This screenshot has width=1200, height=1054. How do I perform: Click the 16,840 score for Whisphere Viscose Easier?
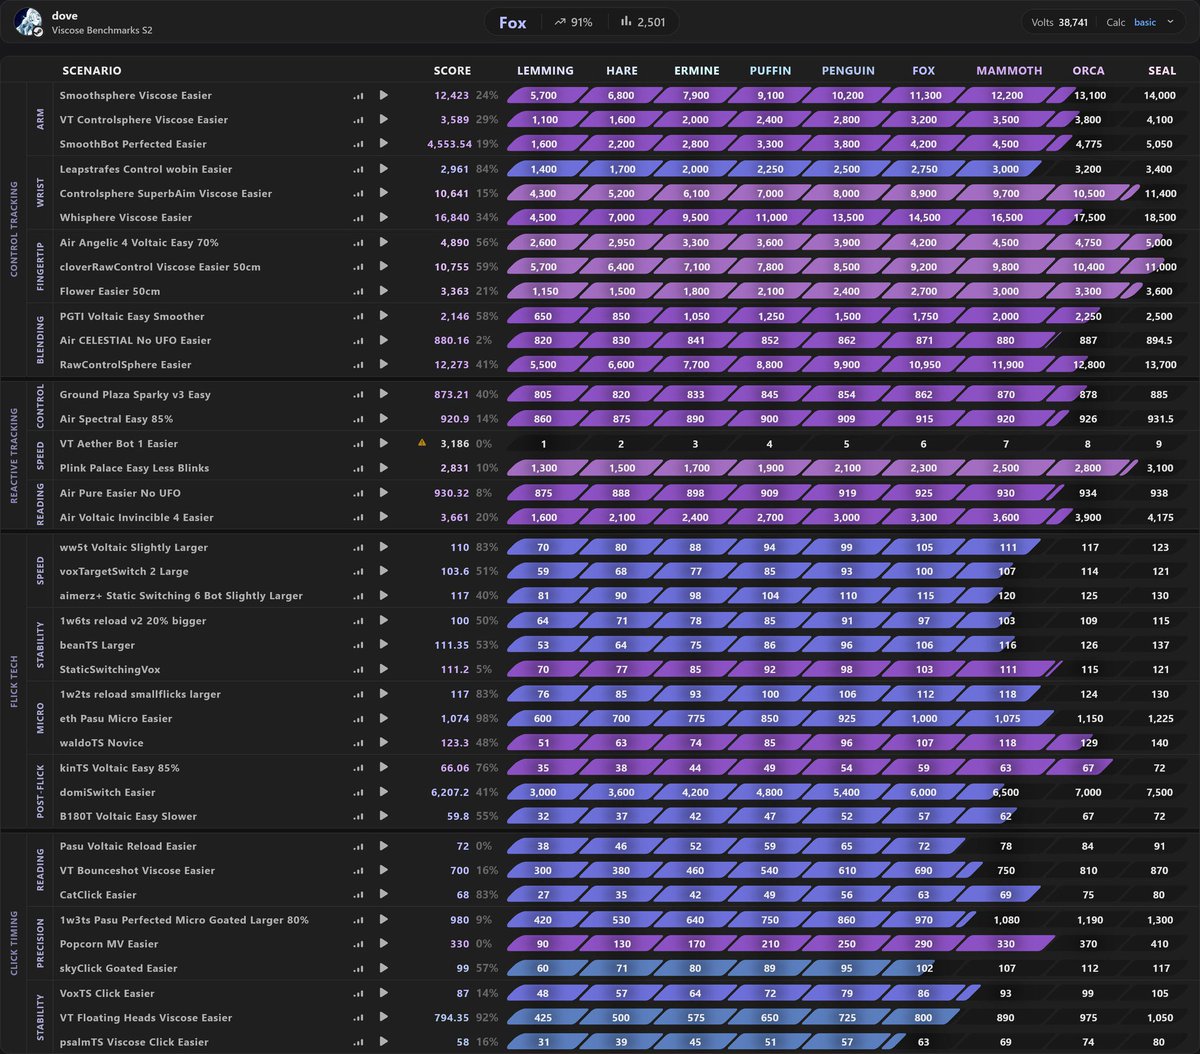(452, 218)
